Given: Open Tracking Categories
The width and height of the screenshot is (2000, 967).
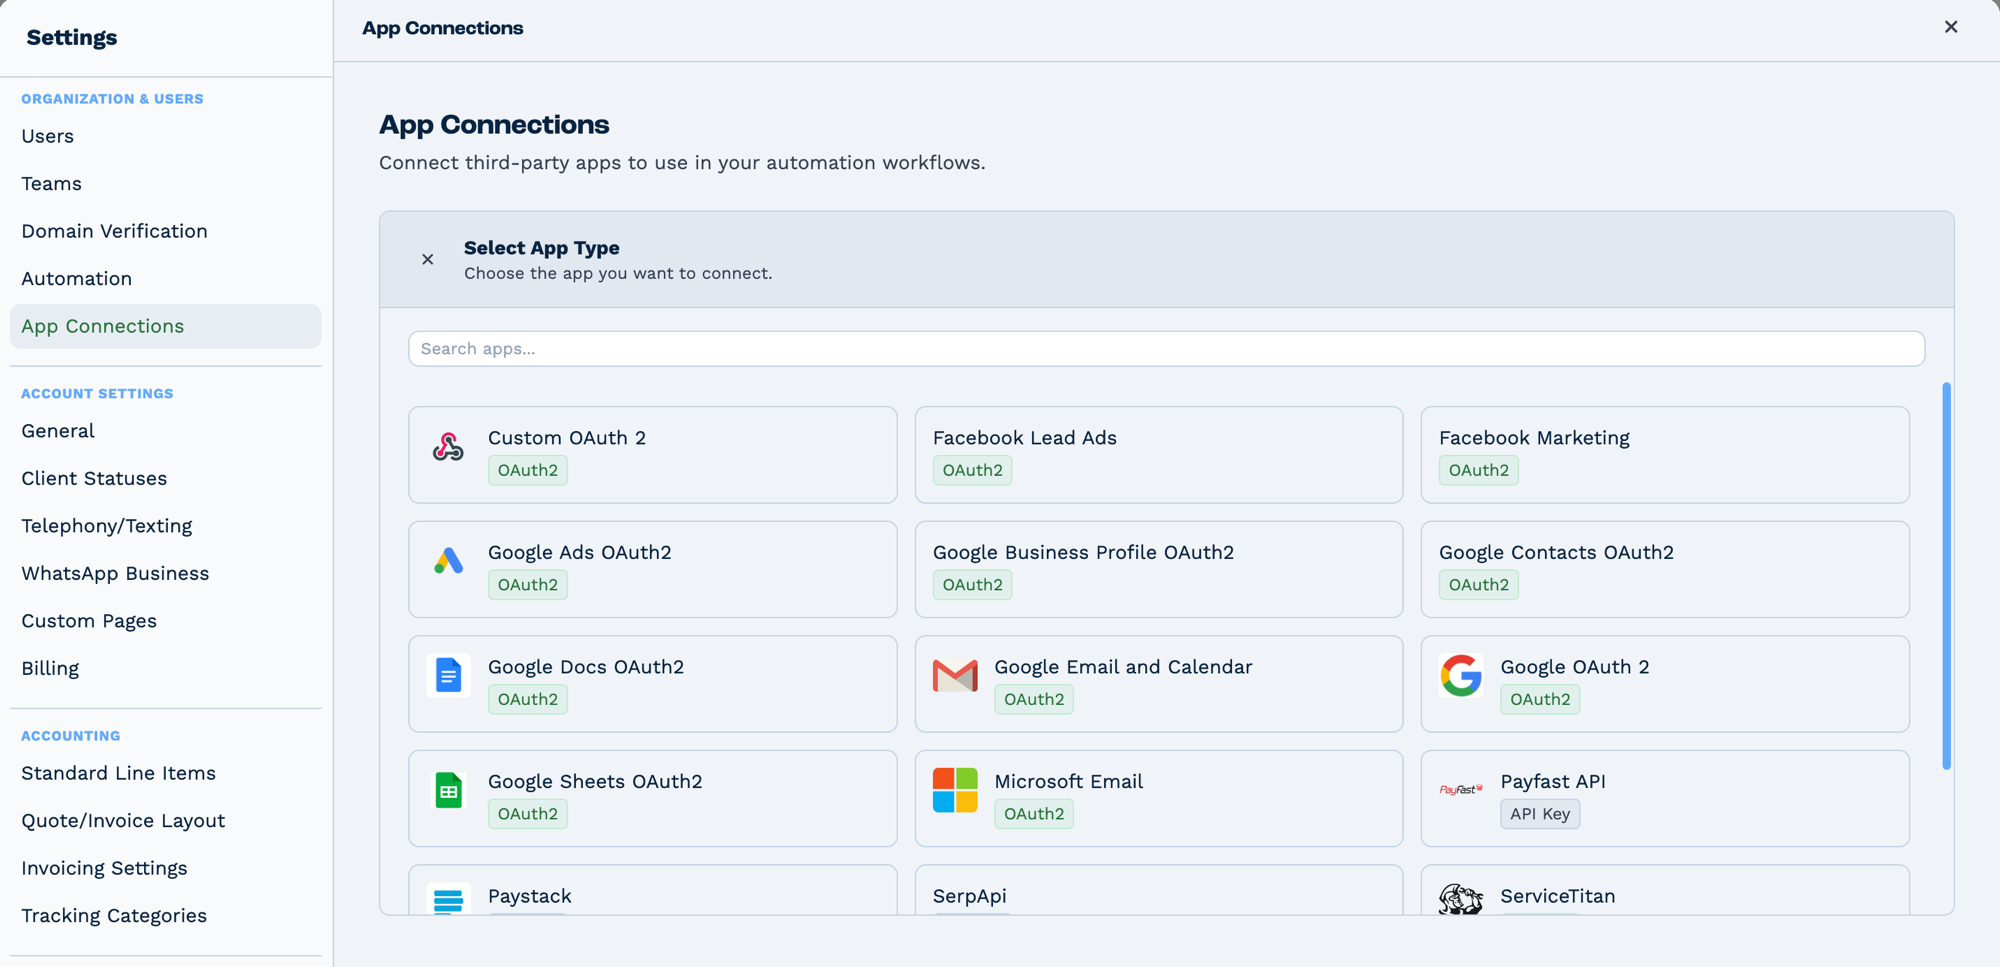Looking at the screenshot, I should [x=114, y=916].
